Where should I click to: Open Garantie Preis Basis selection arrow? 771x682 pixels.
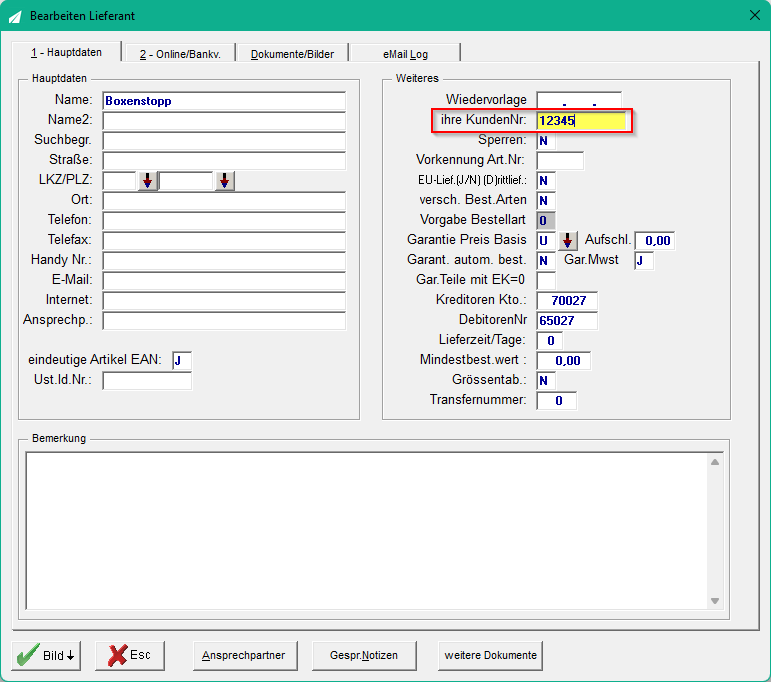(567, 241)
